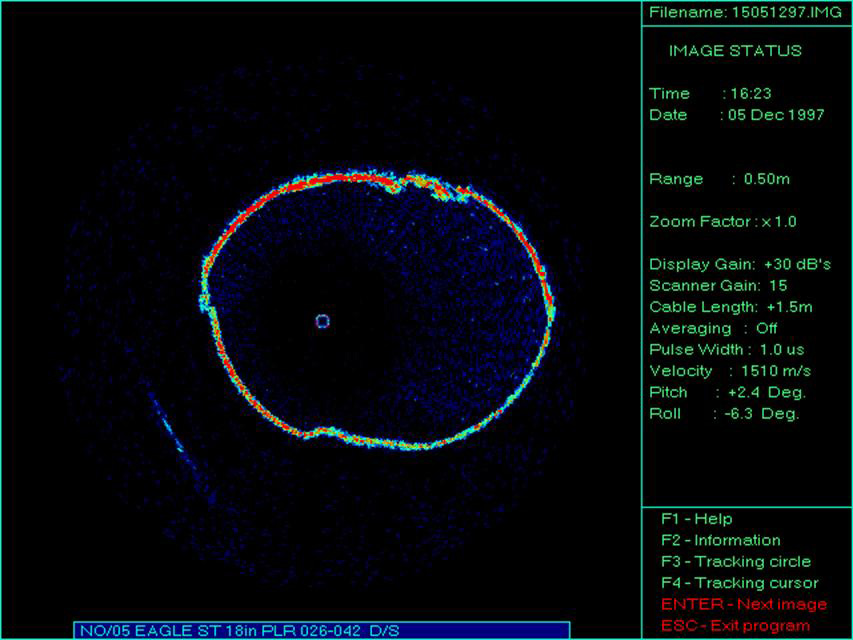Screen dimensions: 853x640
Task: Click the Averaging Off setting
Action: pos(713,328)
